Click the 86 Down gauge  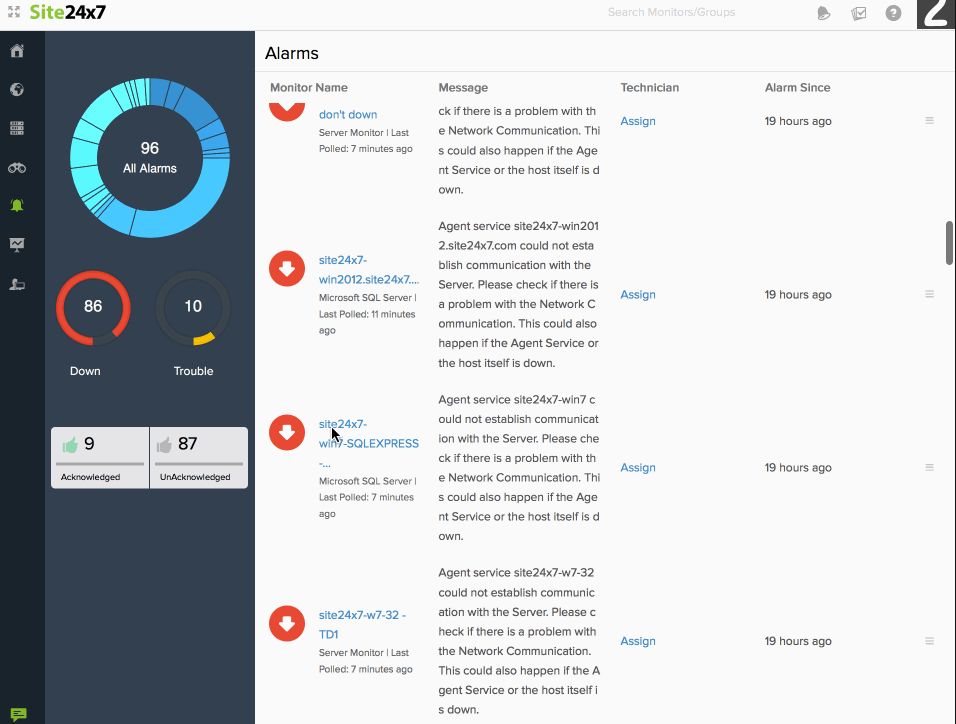coord(93,307)
